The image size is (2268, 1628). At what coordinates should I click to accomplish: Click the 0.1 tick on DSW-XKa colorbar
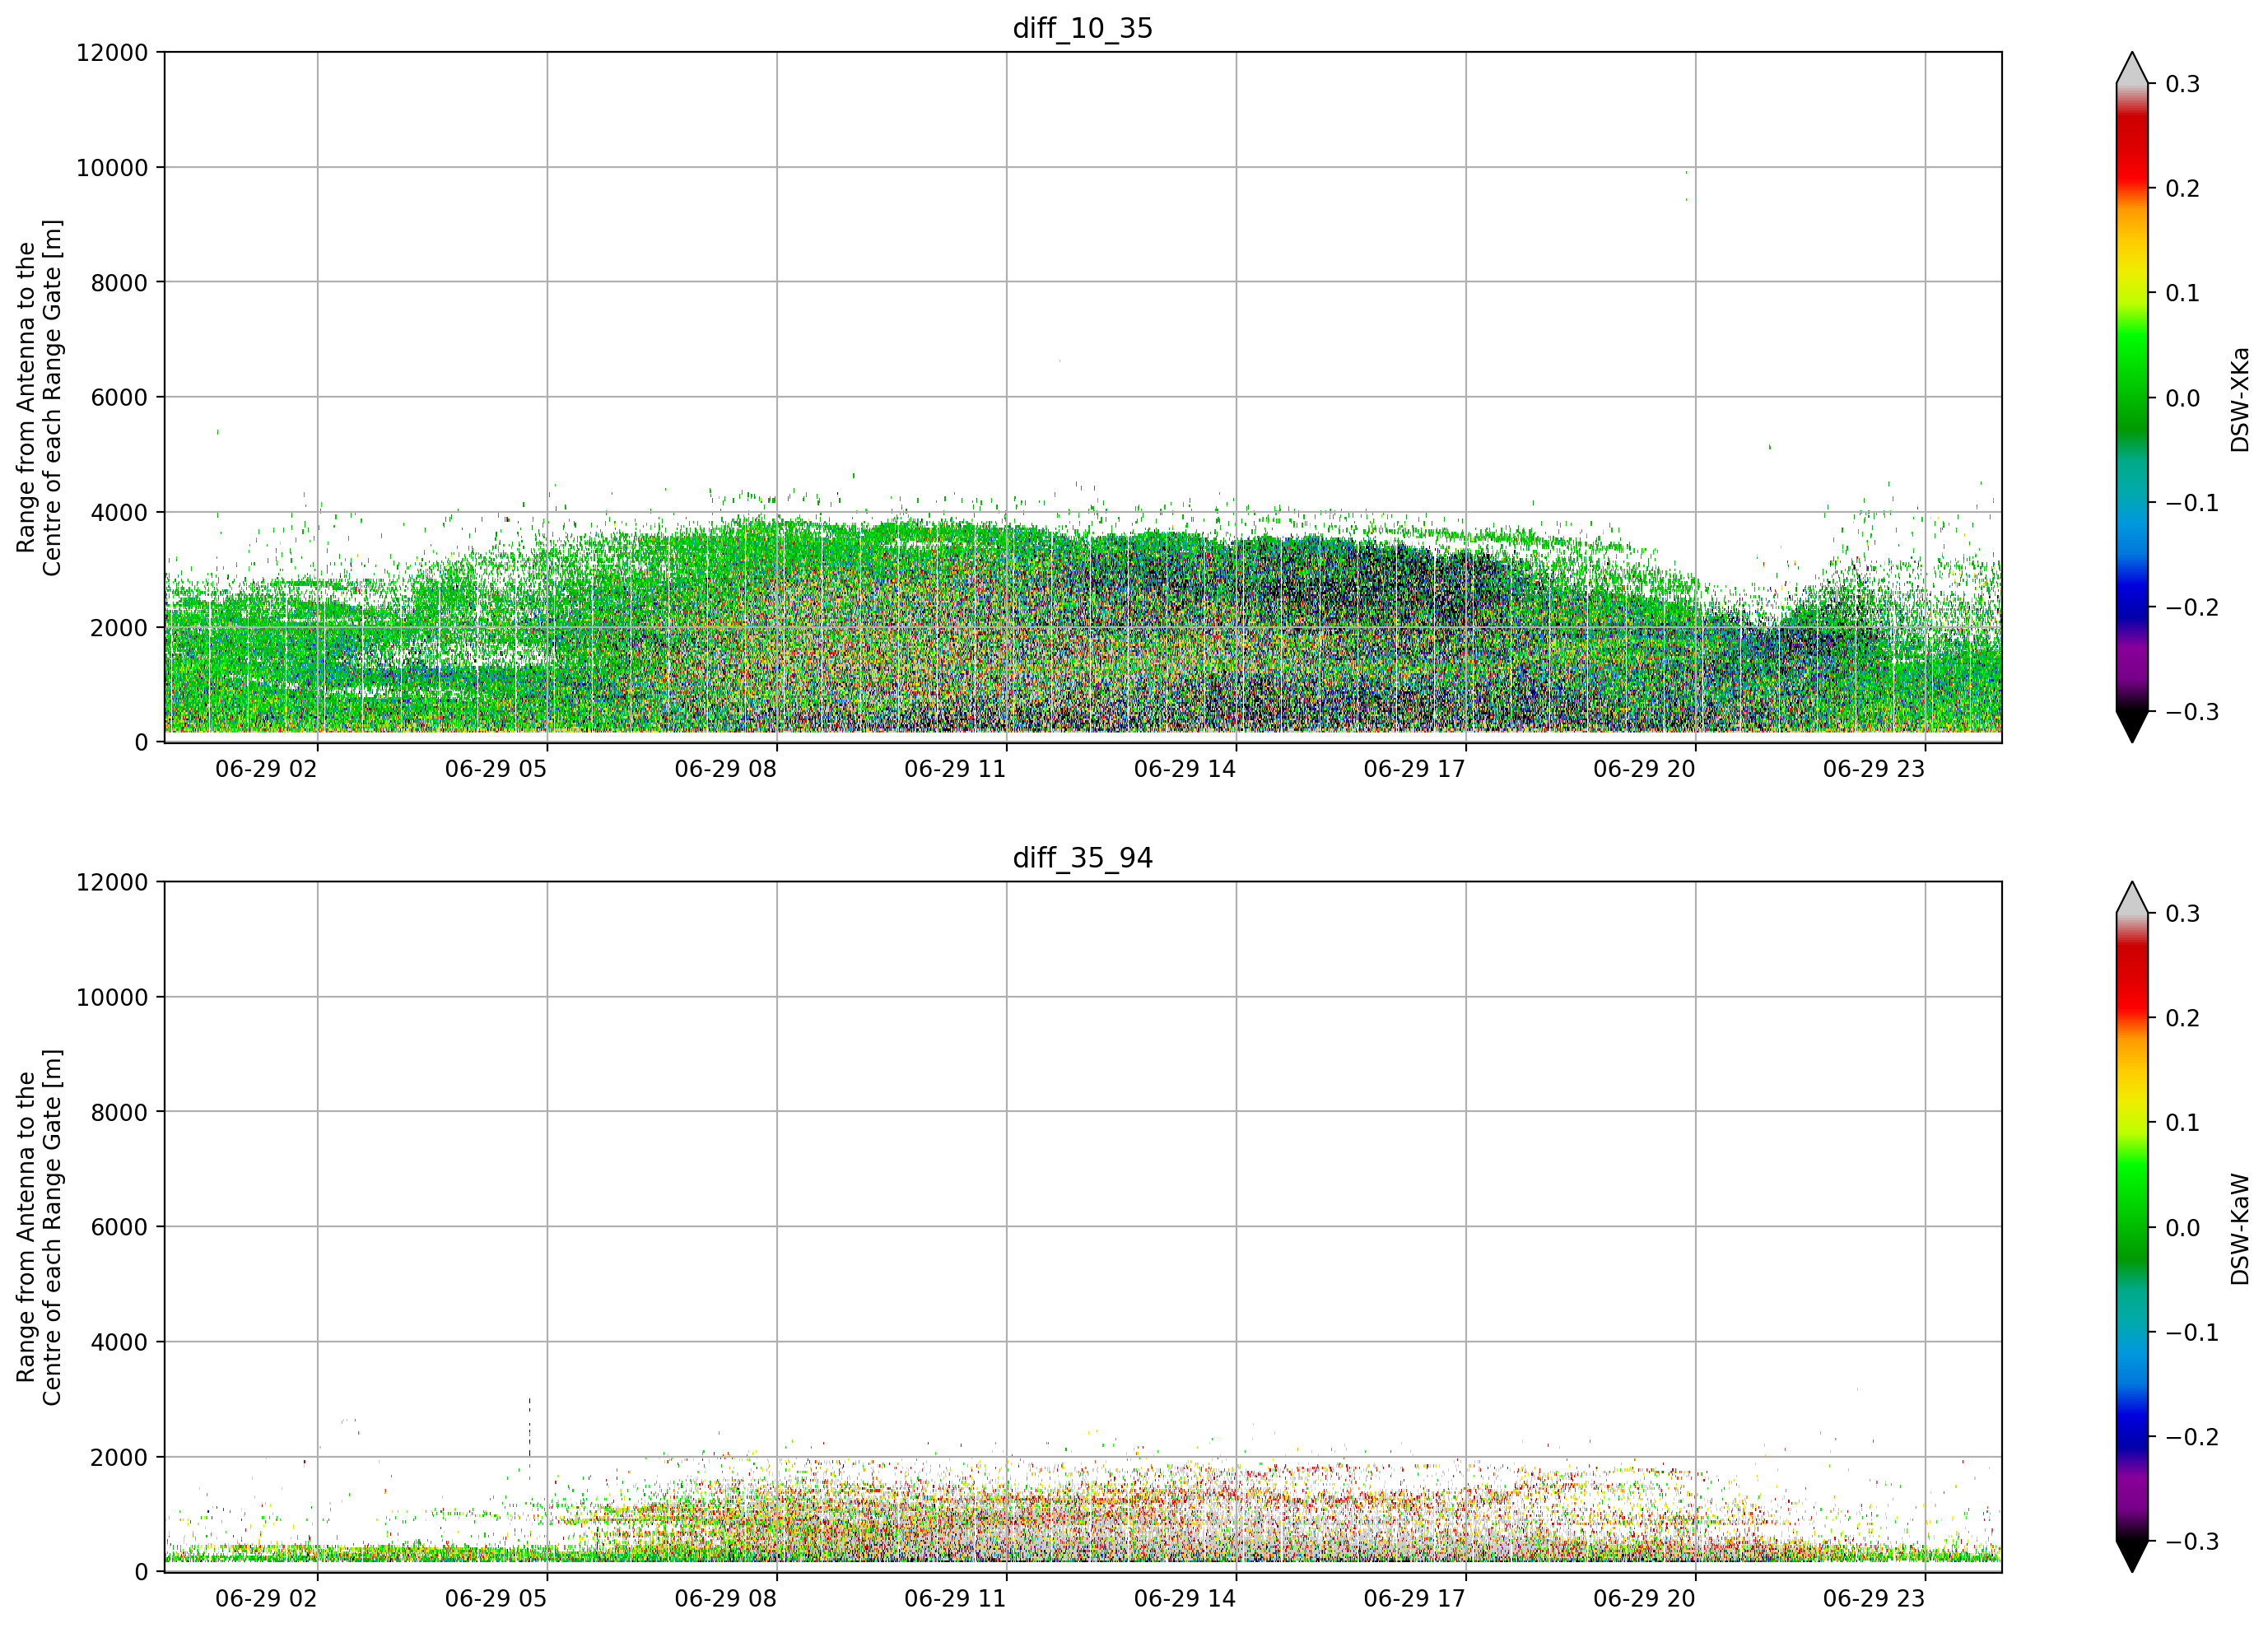click(x=2182, y=293)
